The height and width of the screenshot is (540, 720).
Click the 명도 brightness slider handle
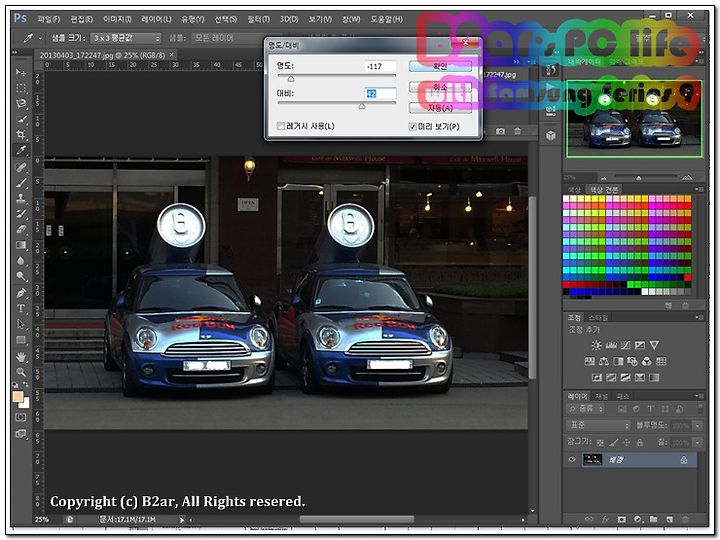coord(291,79)
